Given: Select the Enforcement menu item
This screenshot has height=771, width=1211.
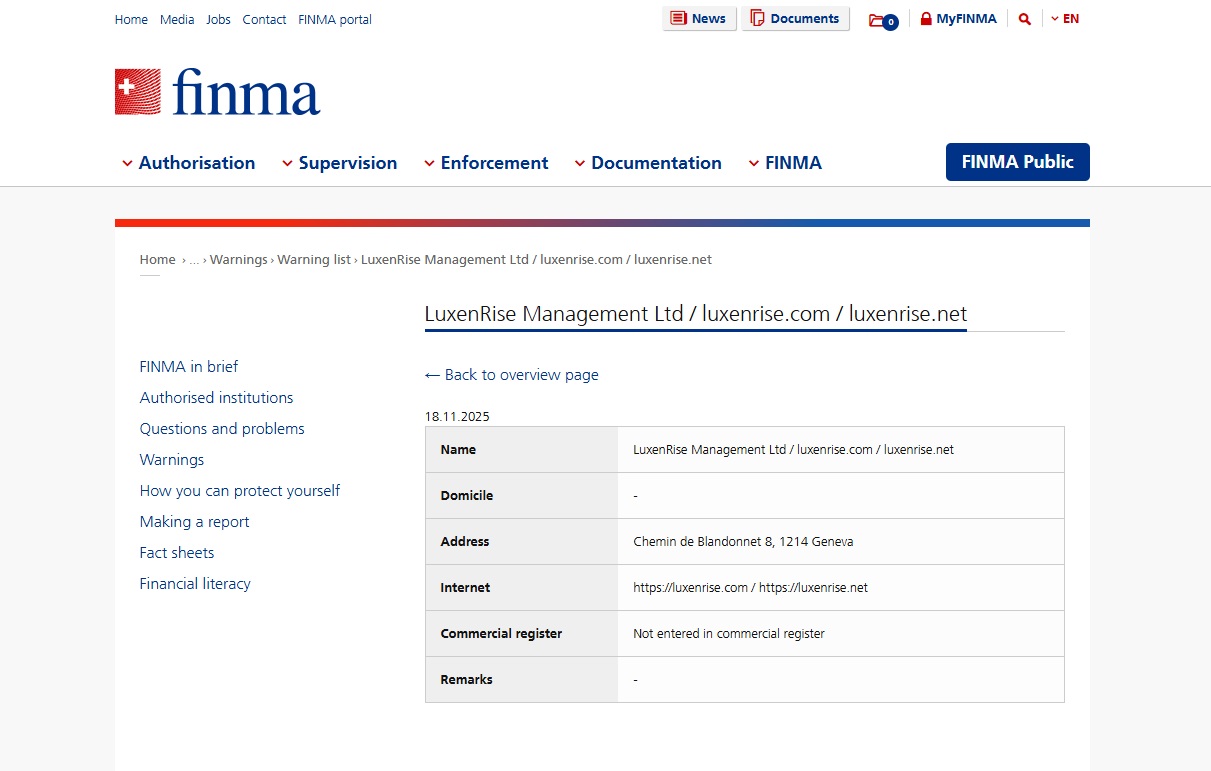Looking at the screenshot, I should [x=494, y=162].
